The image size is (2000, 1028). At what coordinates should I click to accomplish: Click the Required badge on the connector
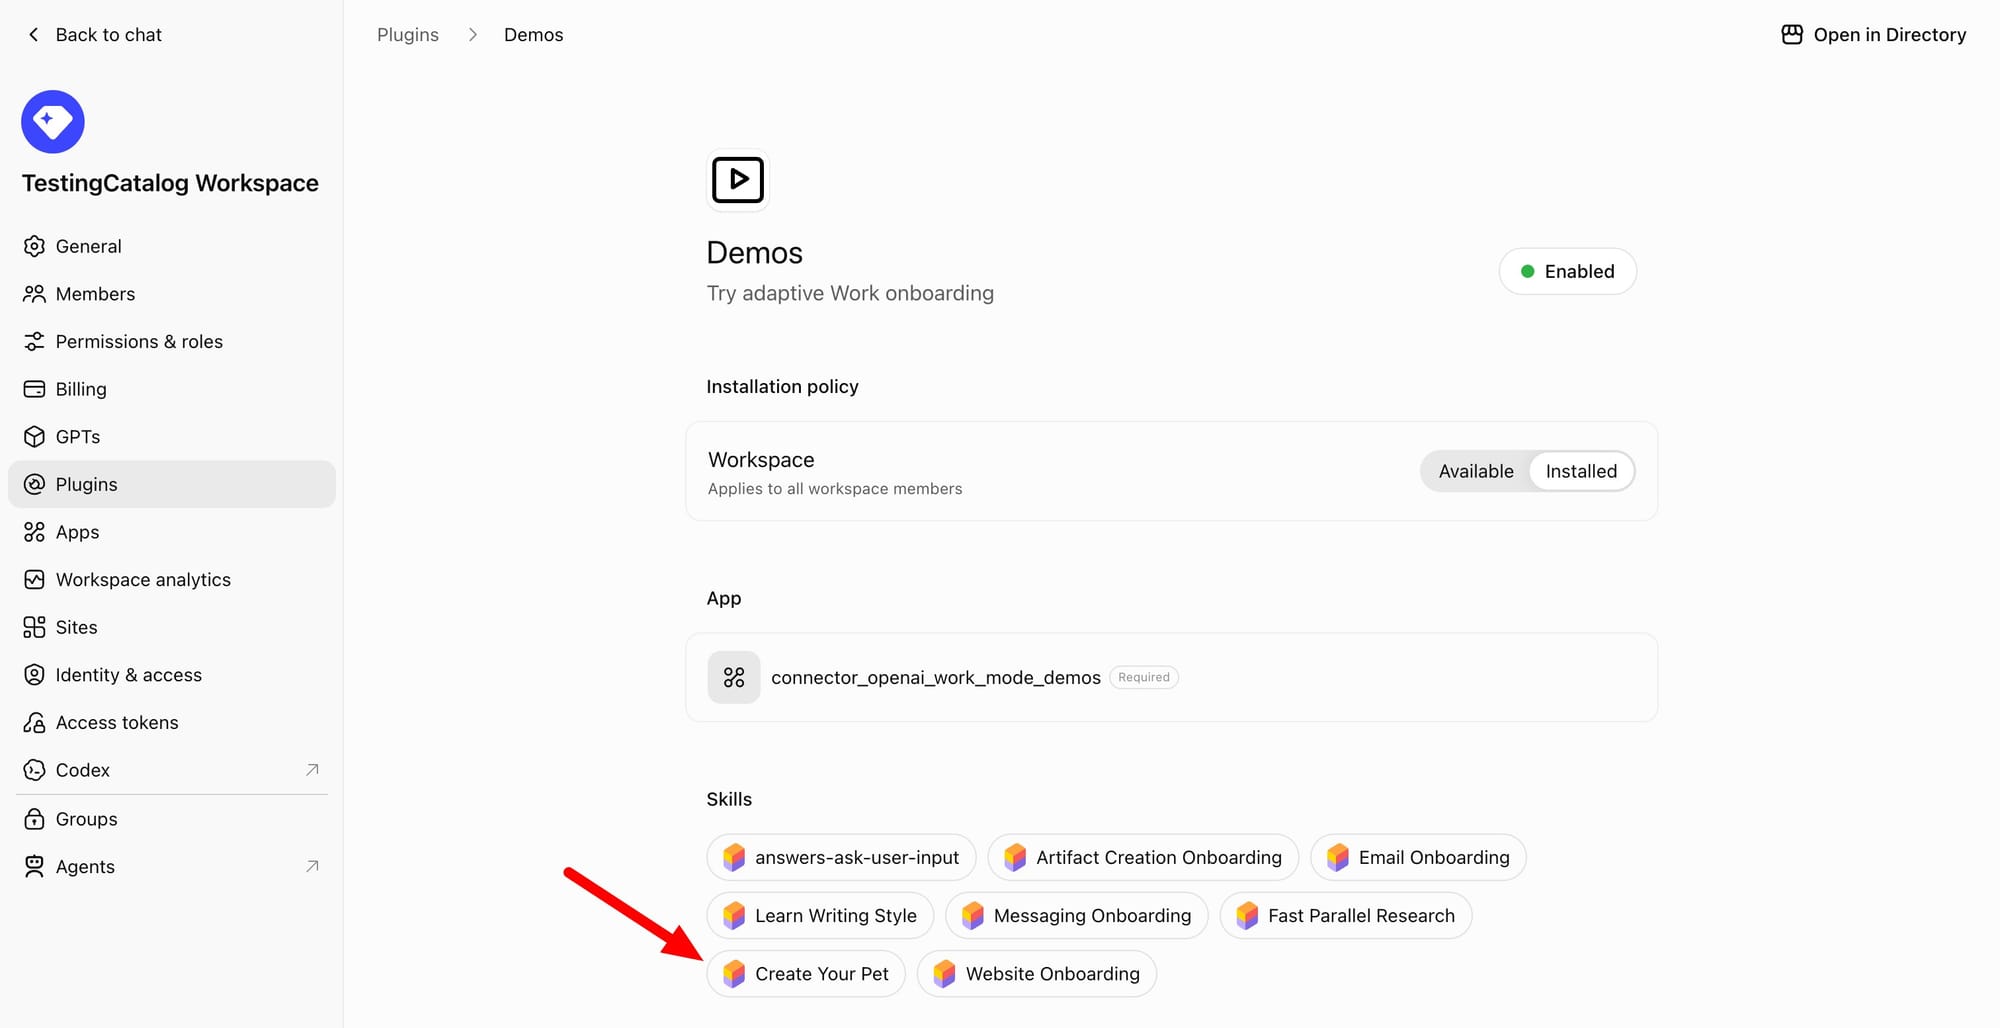(x=1144, y=678)
